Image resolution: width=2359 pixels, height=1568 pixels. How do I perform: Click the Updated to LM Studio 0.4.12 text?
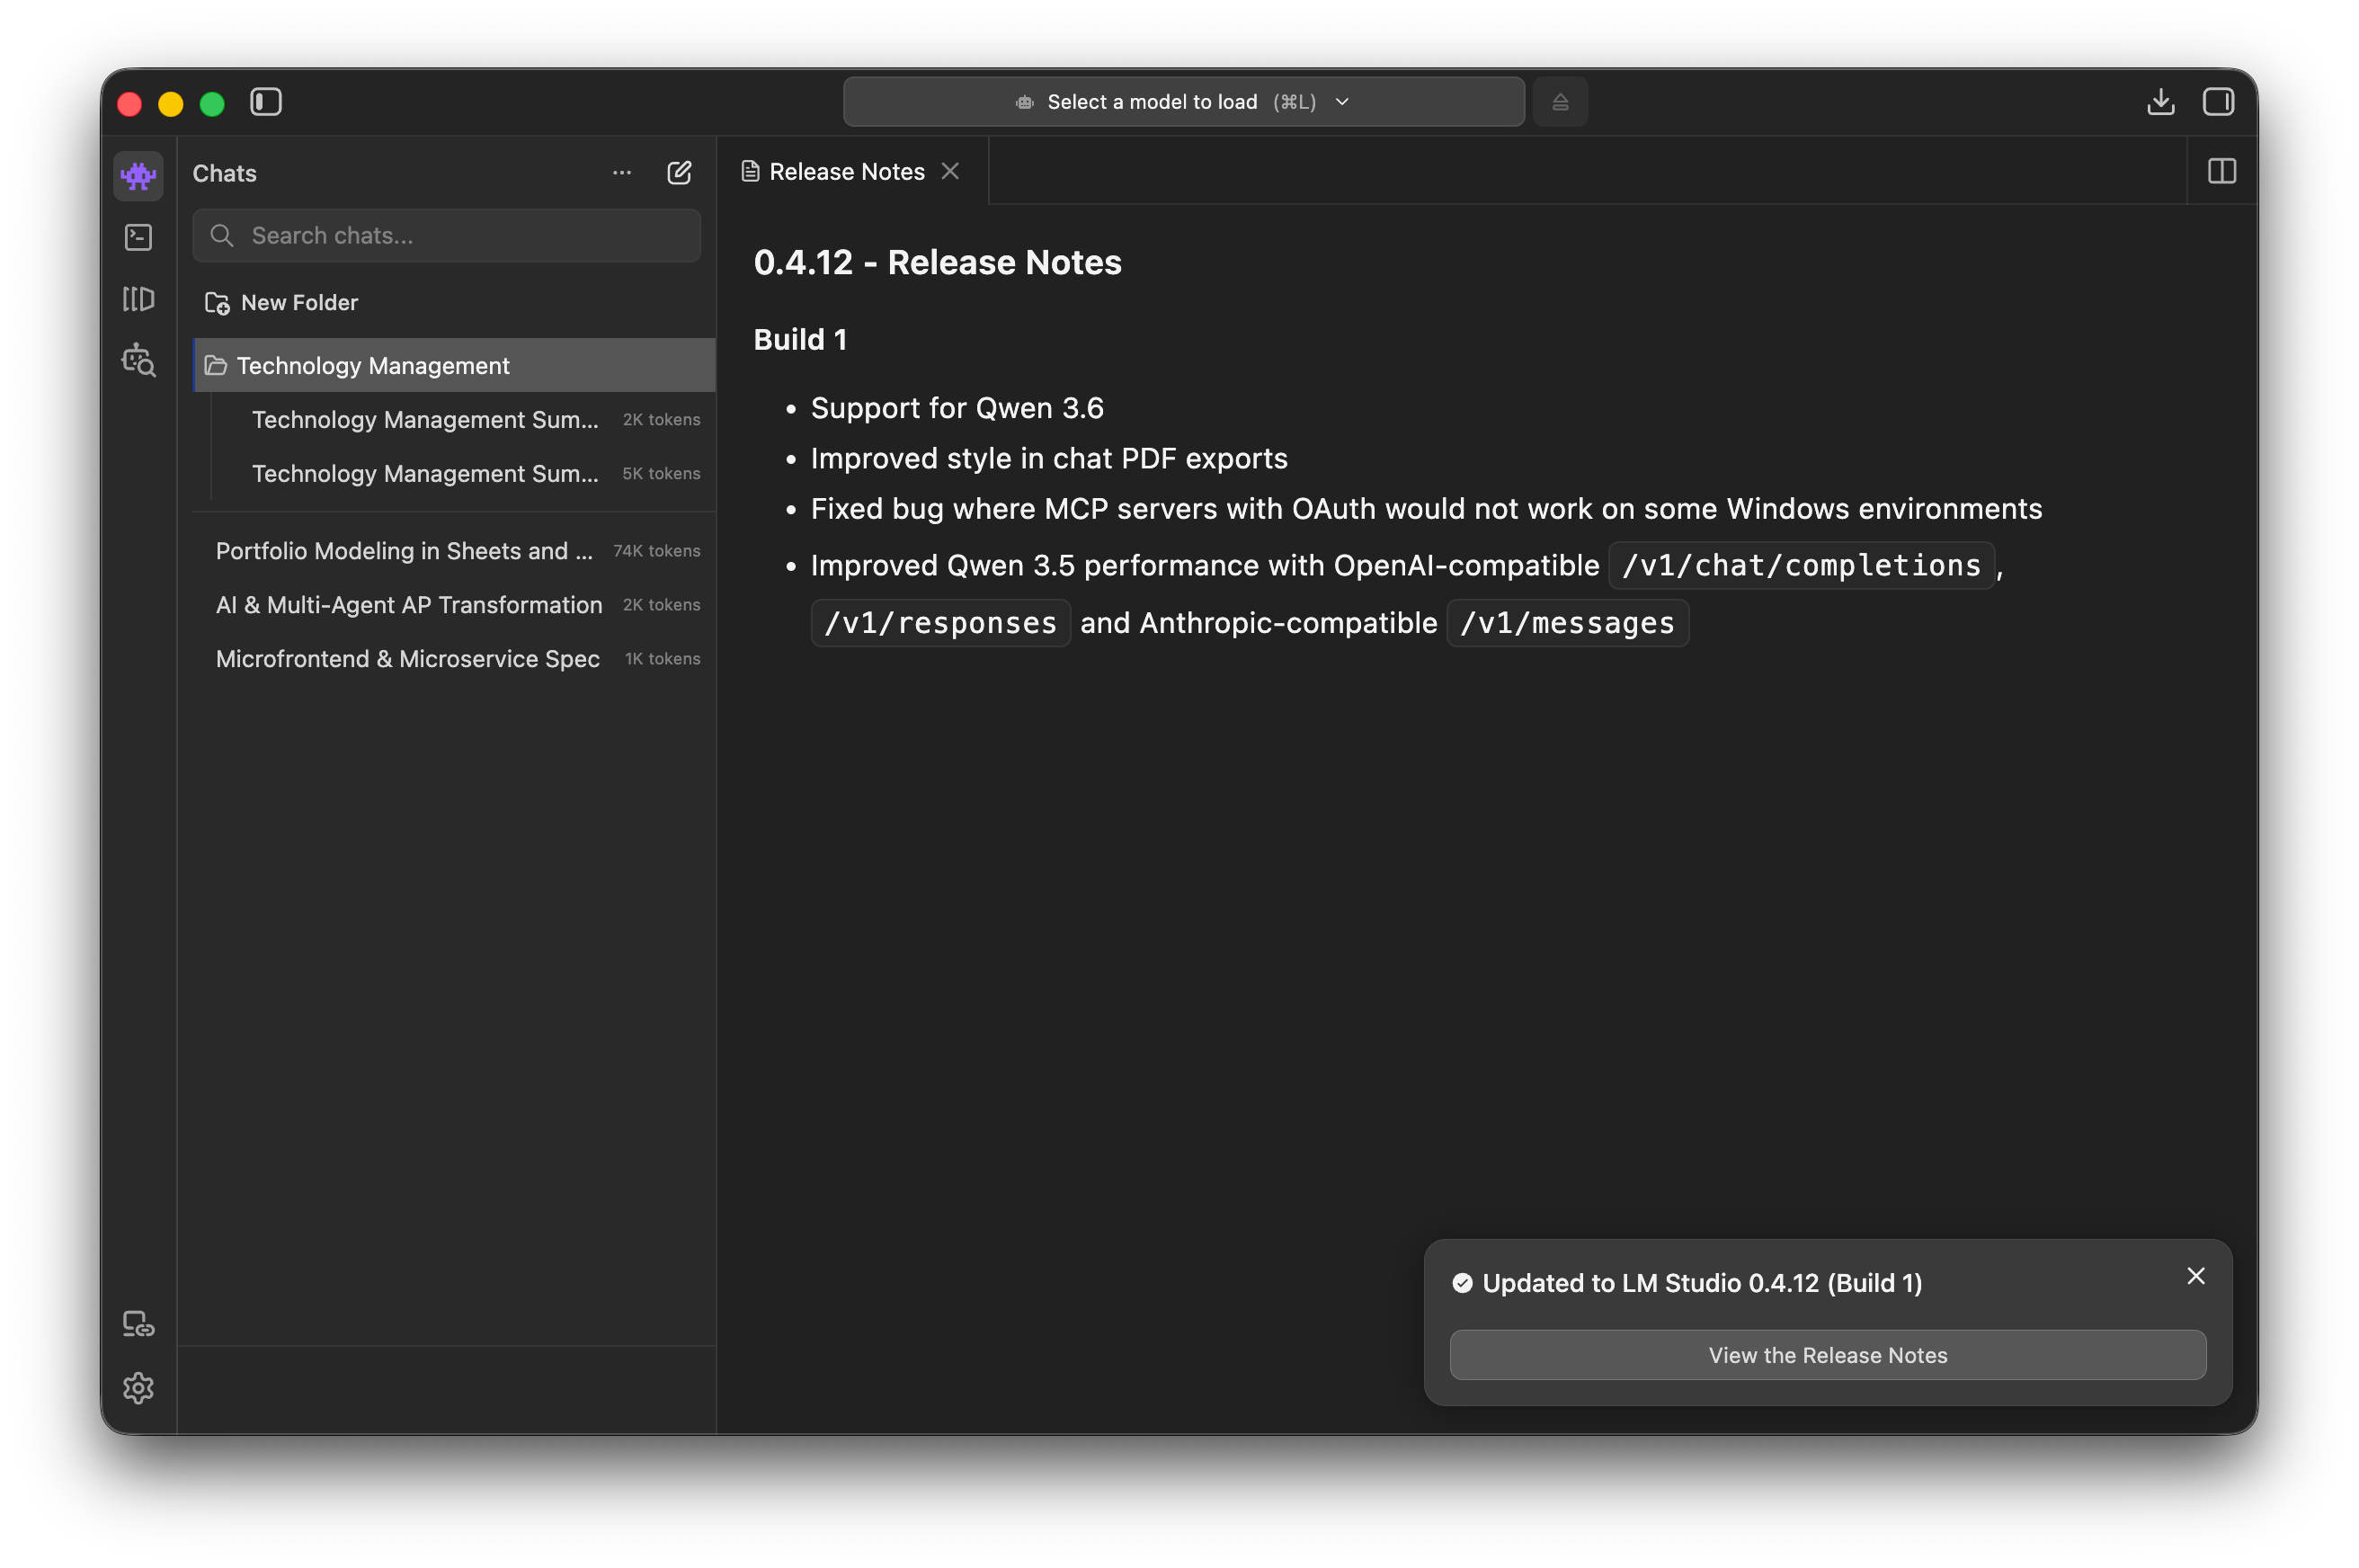click(1702, 1283)
